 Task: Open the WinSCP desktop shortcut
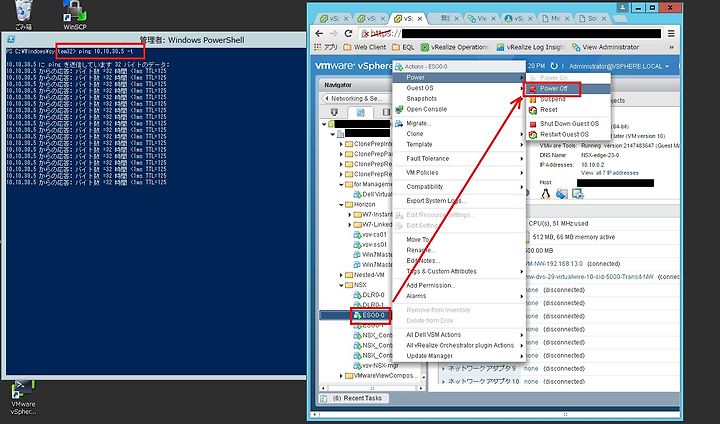click(x=75, y=14)
